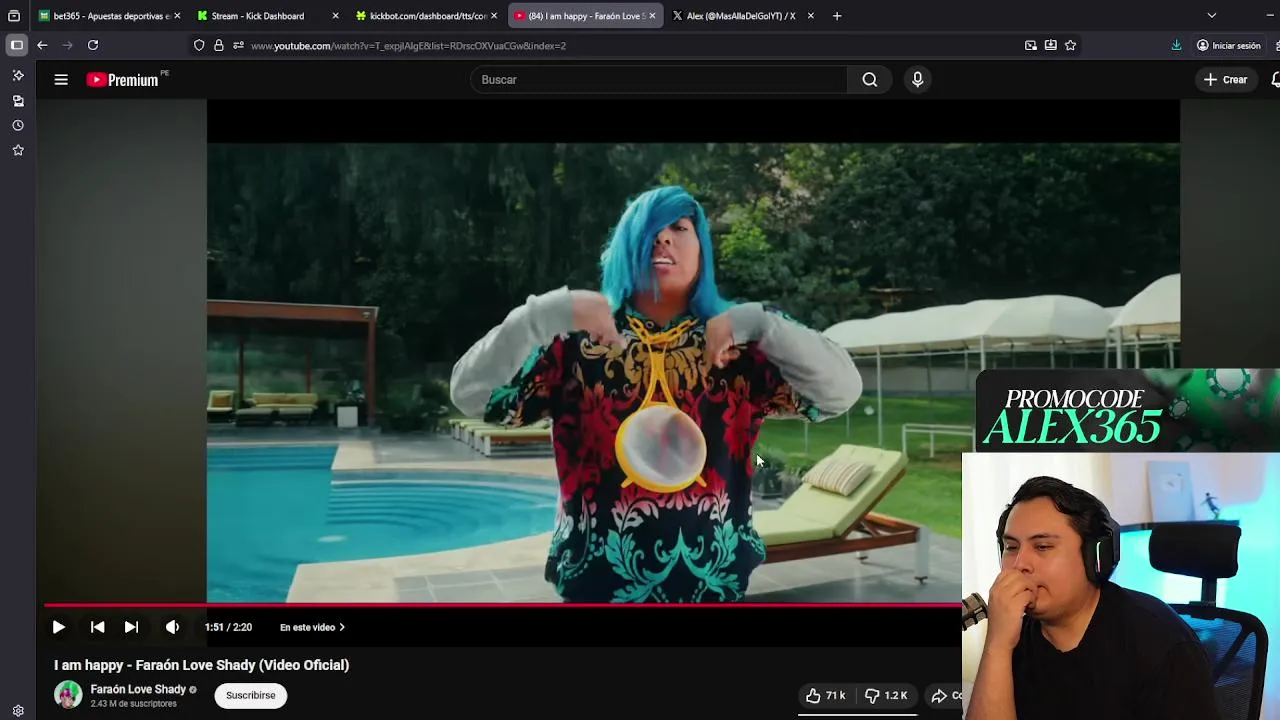Switch to the bet365 browser tab

tap(103, 16)
